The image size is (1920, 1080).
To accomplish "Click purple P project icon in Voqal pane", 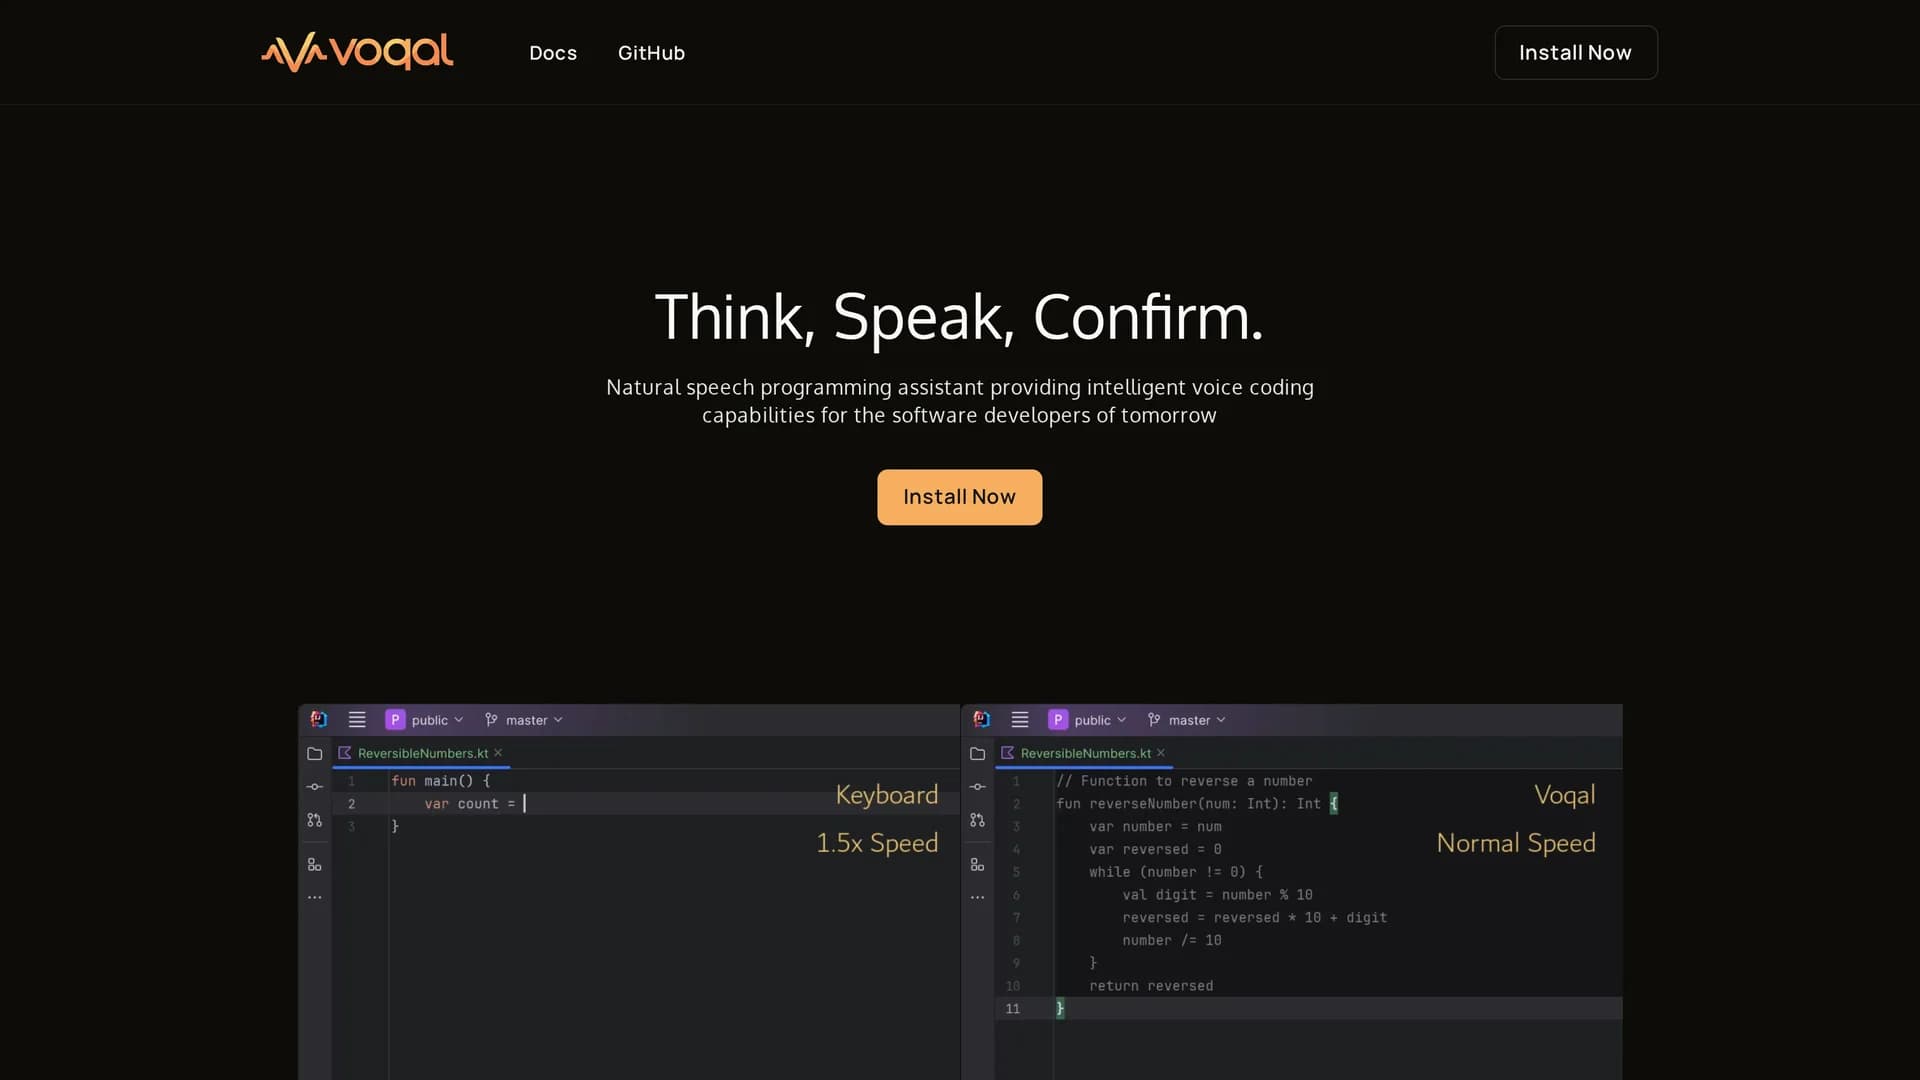I will (x=1058, y=719).
